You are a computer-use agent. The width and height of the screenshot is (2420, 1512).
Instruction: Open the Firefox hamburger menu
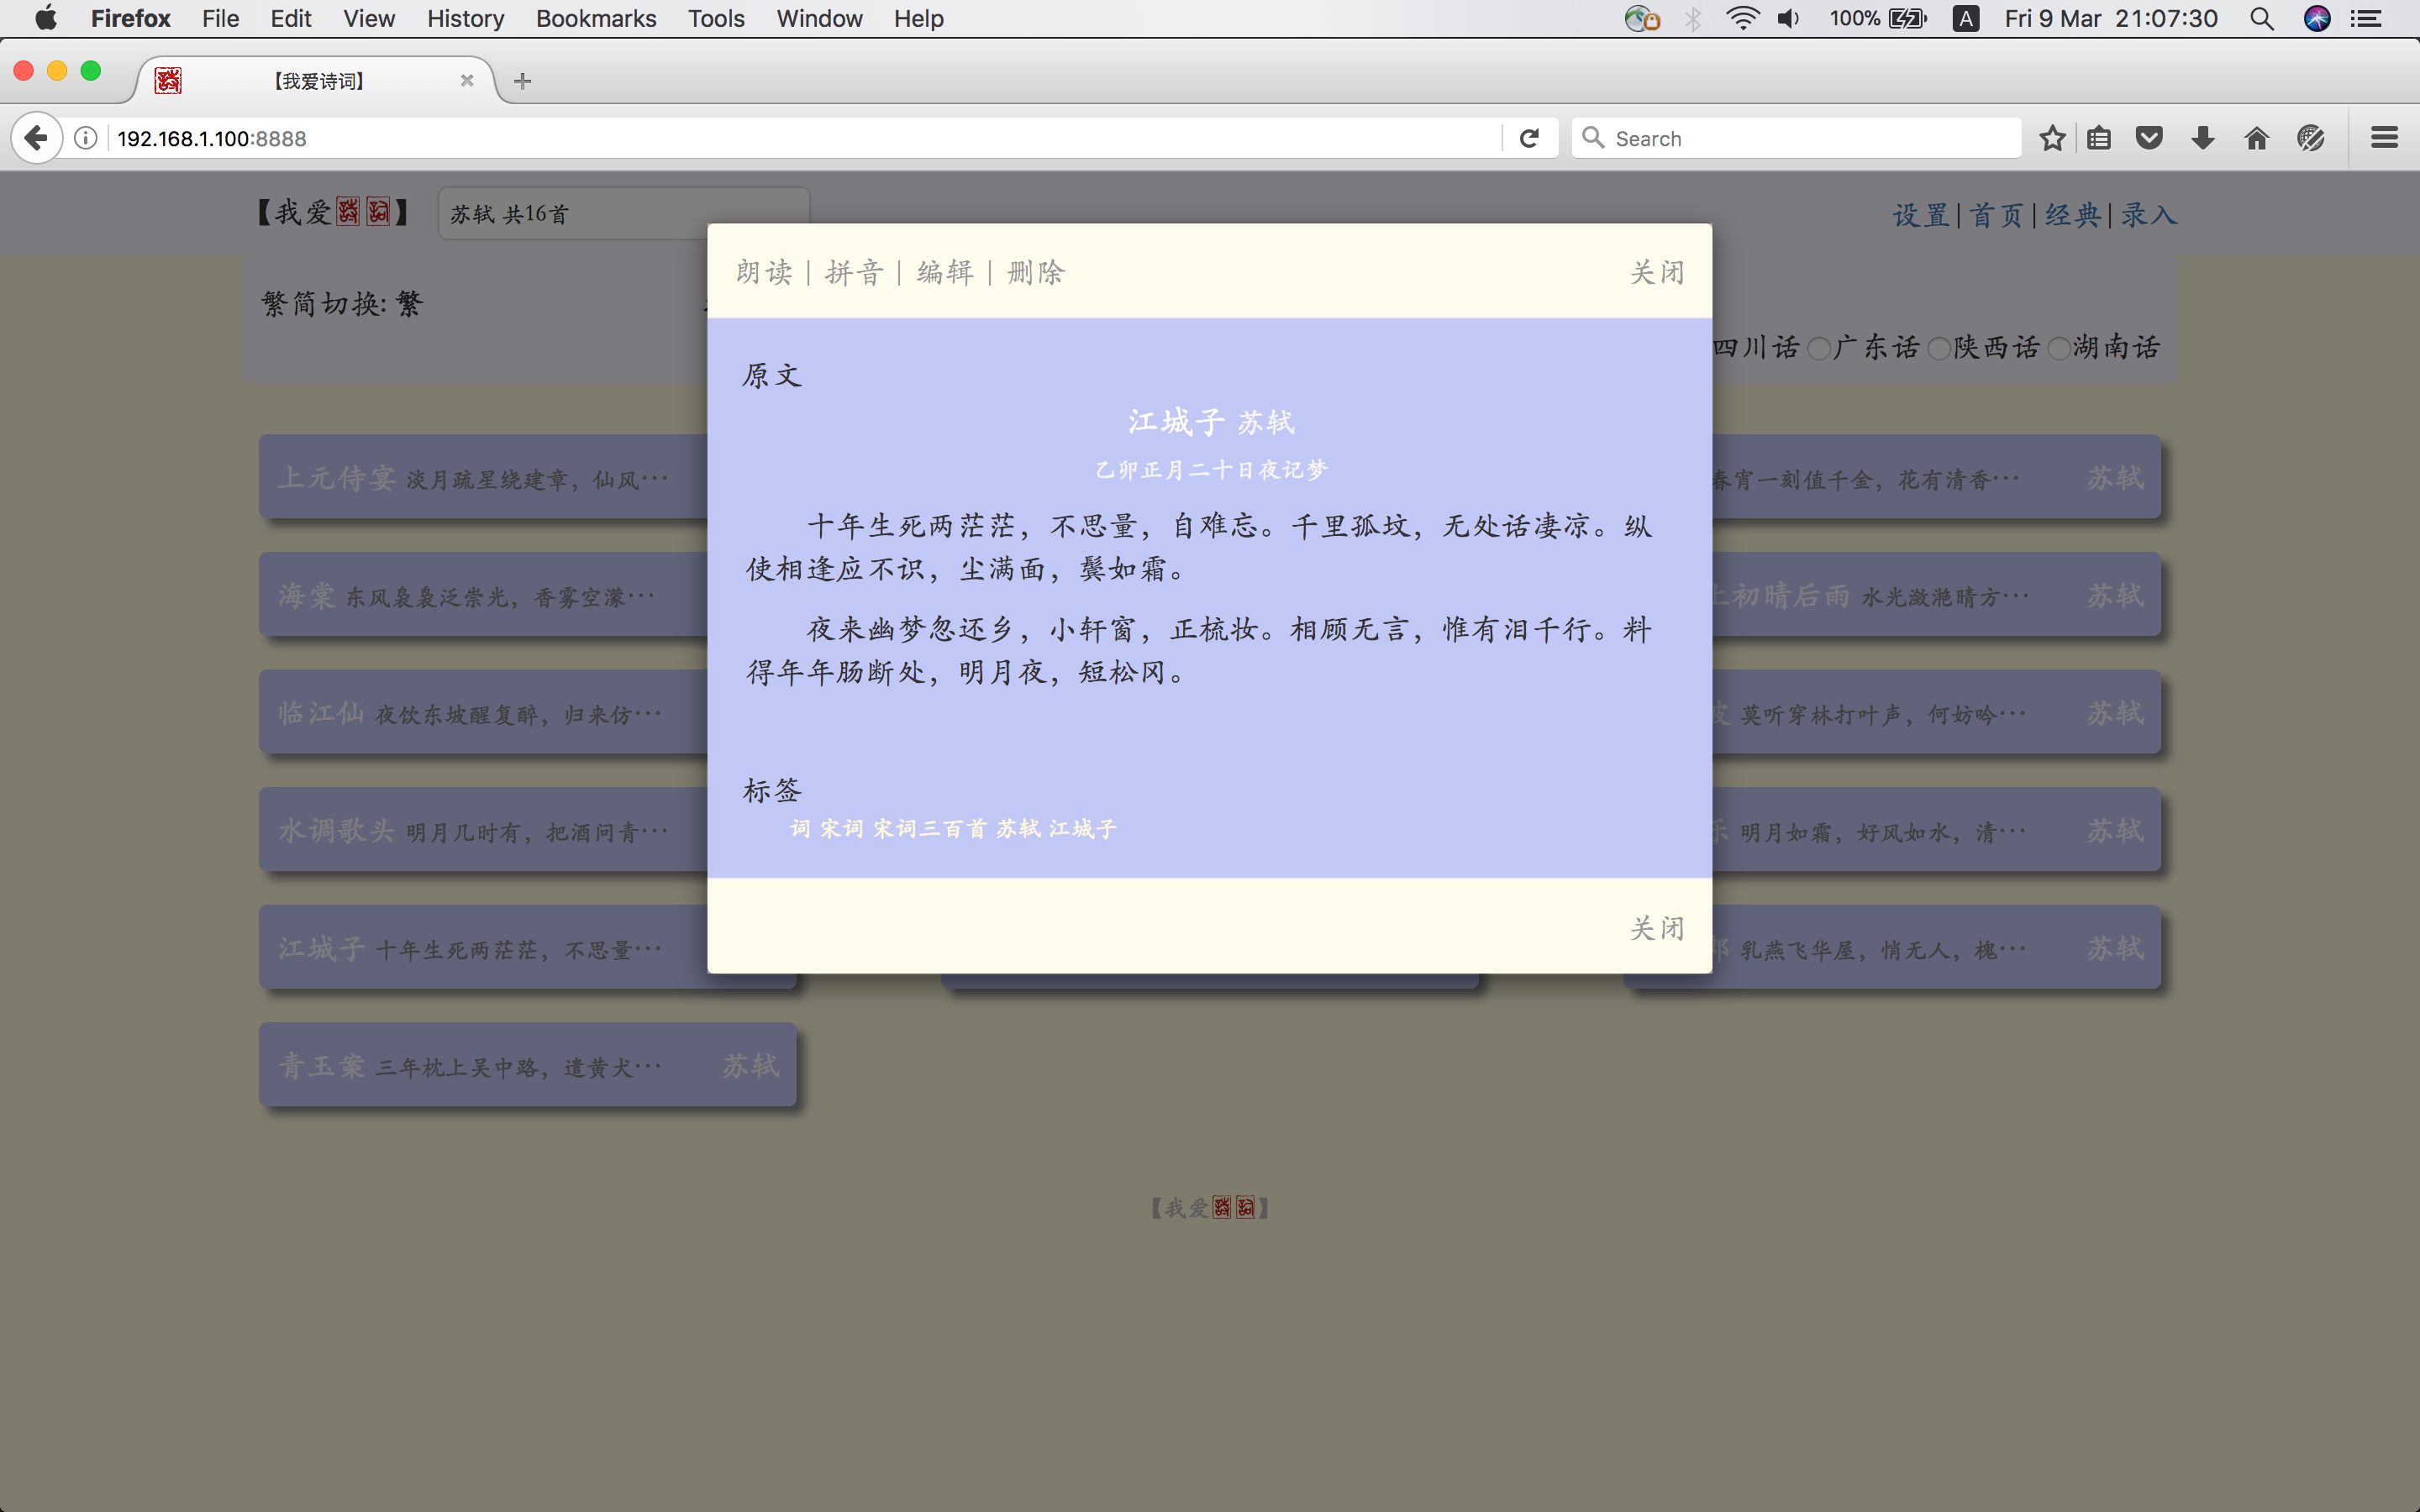click(2384, 138)
